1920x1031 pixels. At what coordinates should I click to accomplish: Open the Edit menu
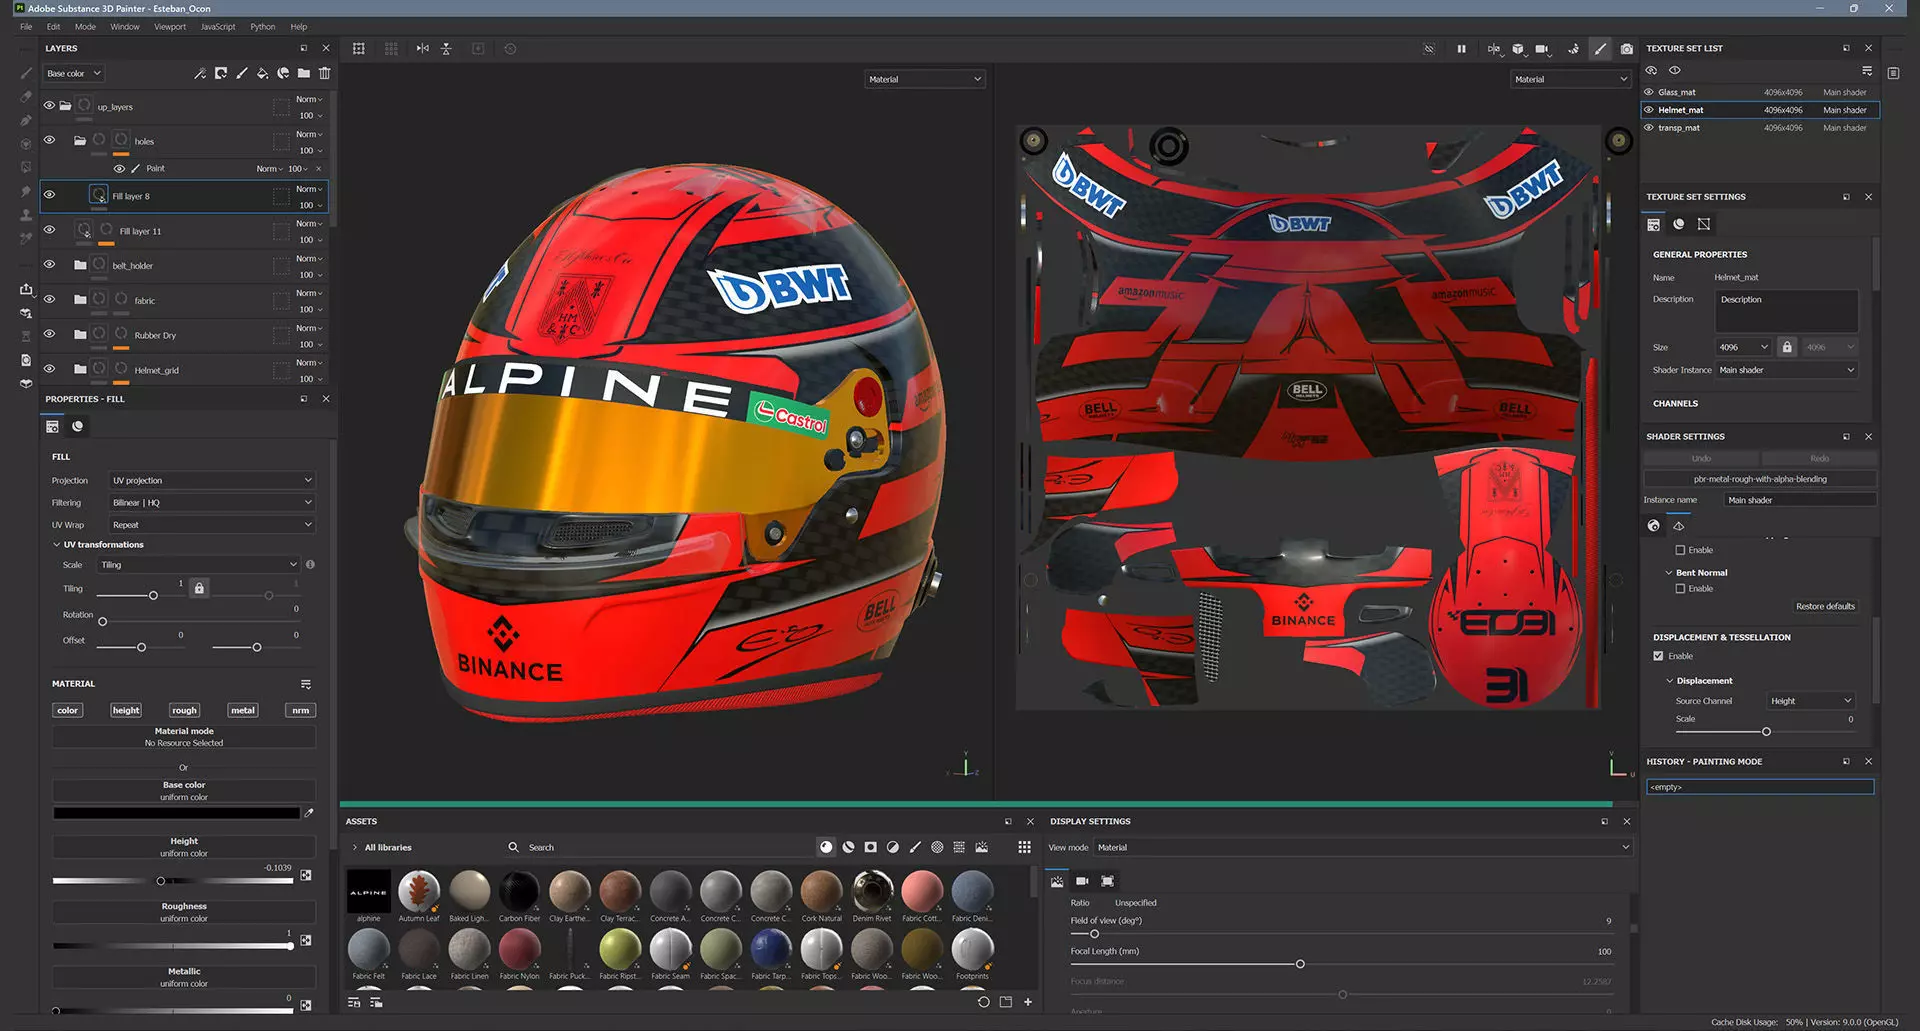coord(53,27)
